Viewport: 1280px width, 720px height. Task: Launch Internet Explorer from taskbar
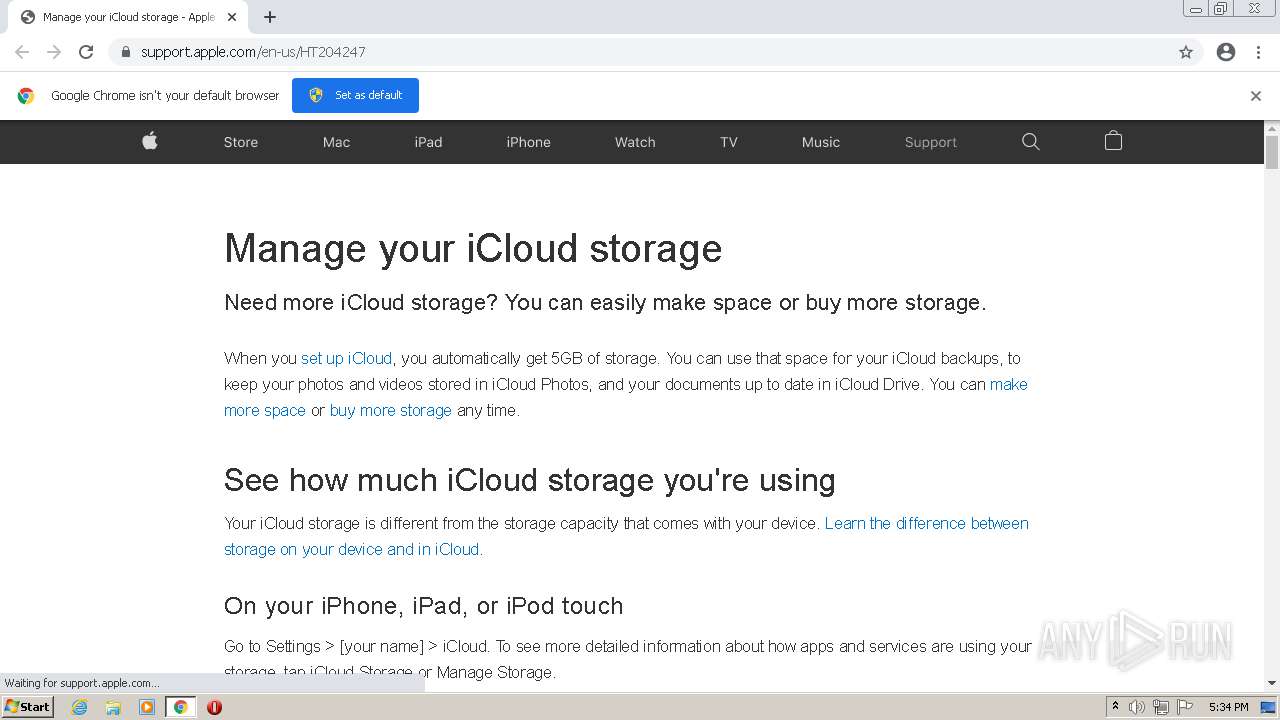tap(79, 707)
